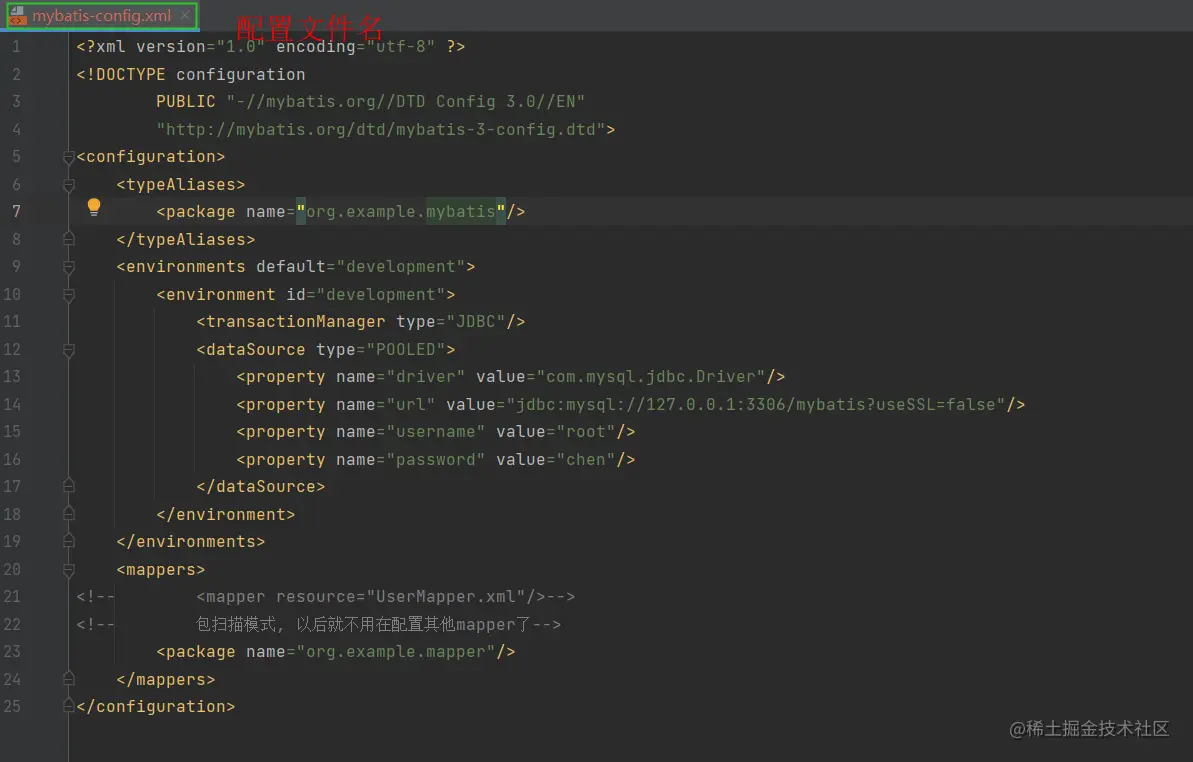1193x762 pixels.
Task: Place cursor in "org.example.mybatis" package name
Action: click(401, 211)
